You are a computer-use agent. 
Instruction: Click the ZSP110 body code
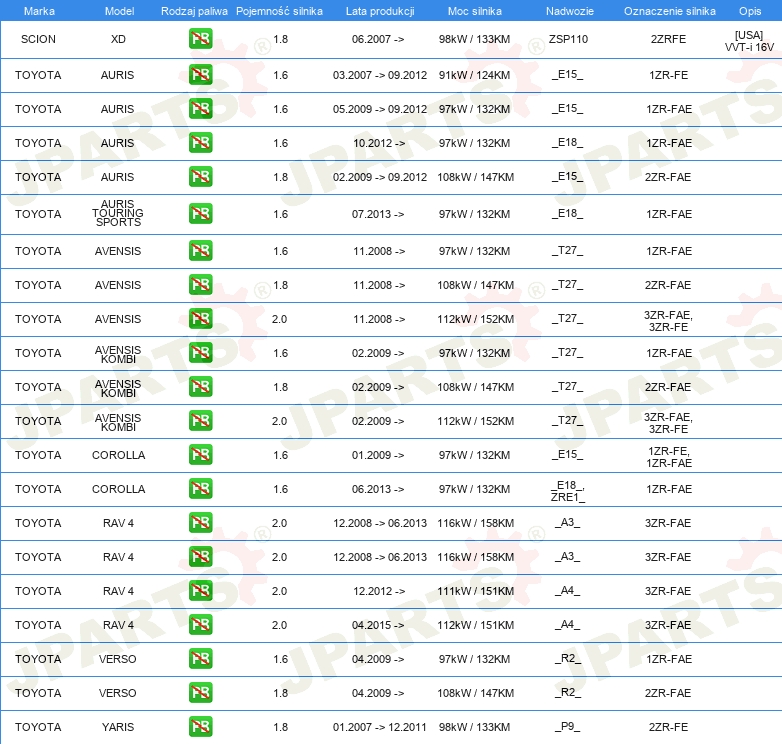pos(568,39)
